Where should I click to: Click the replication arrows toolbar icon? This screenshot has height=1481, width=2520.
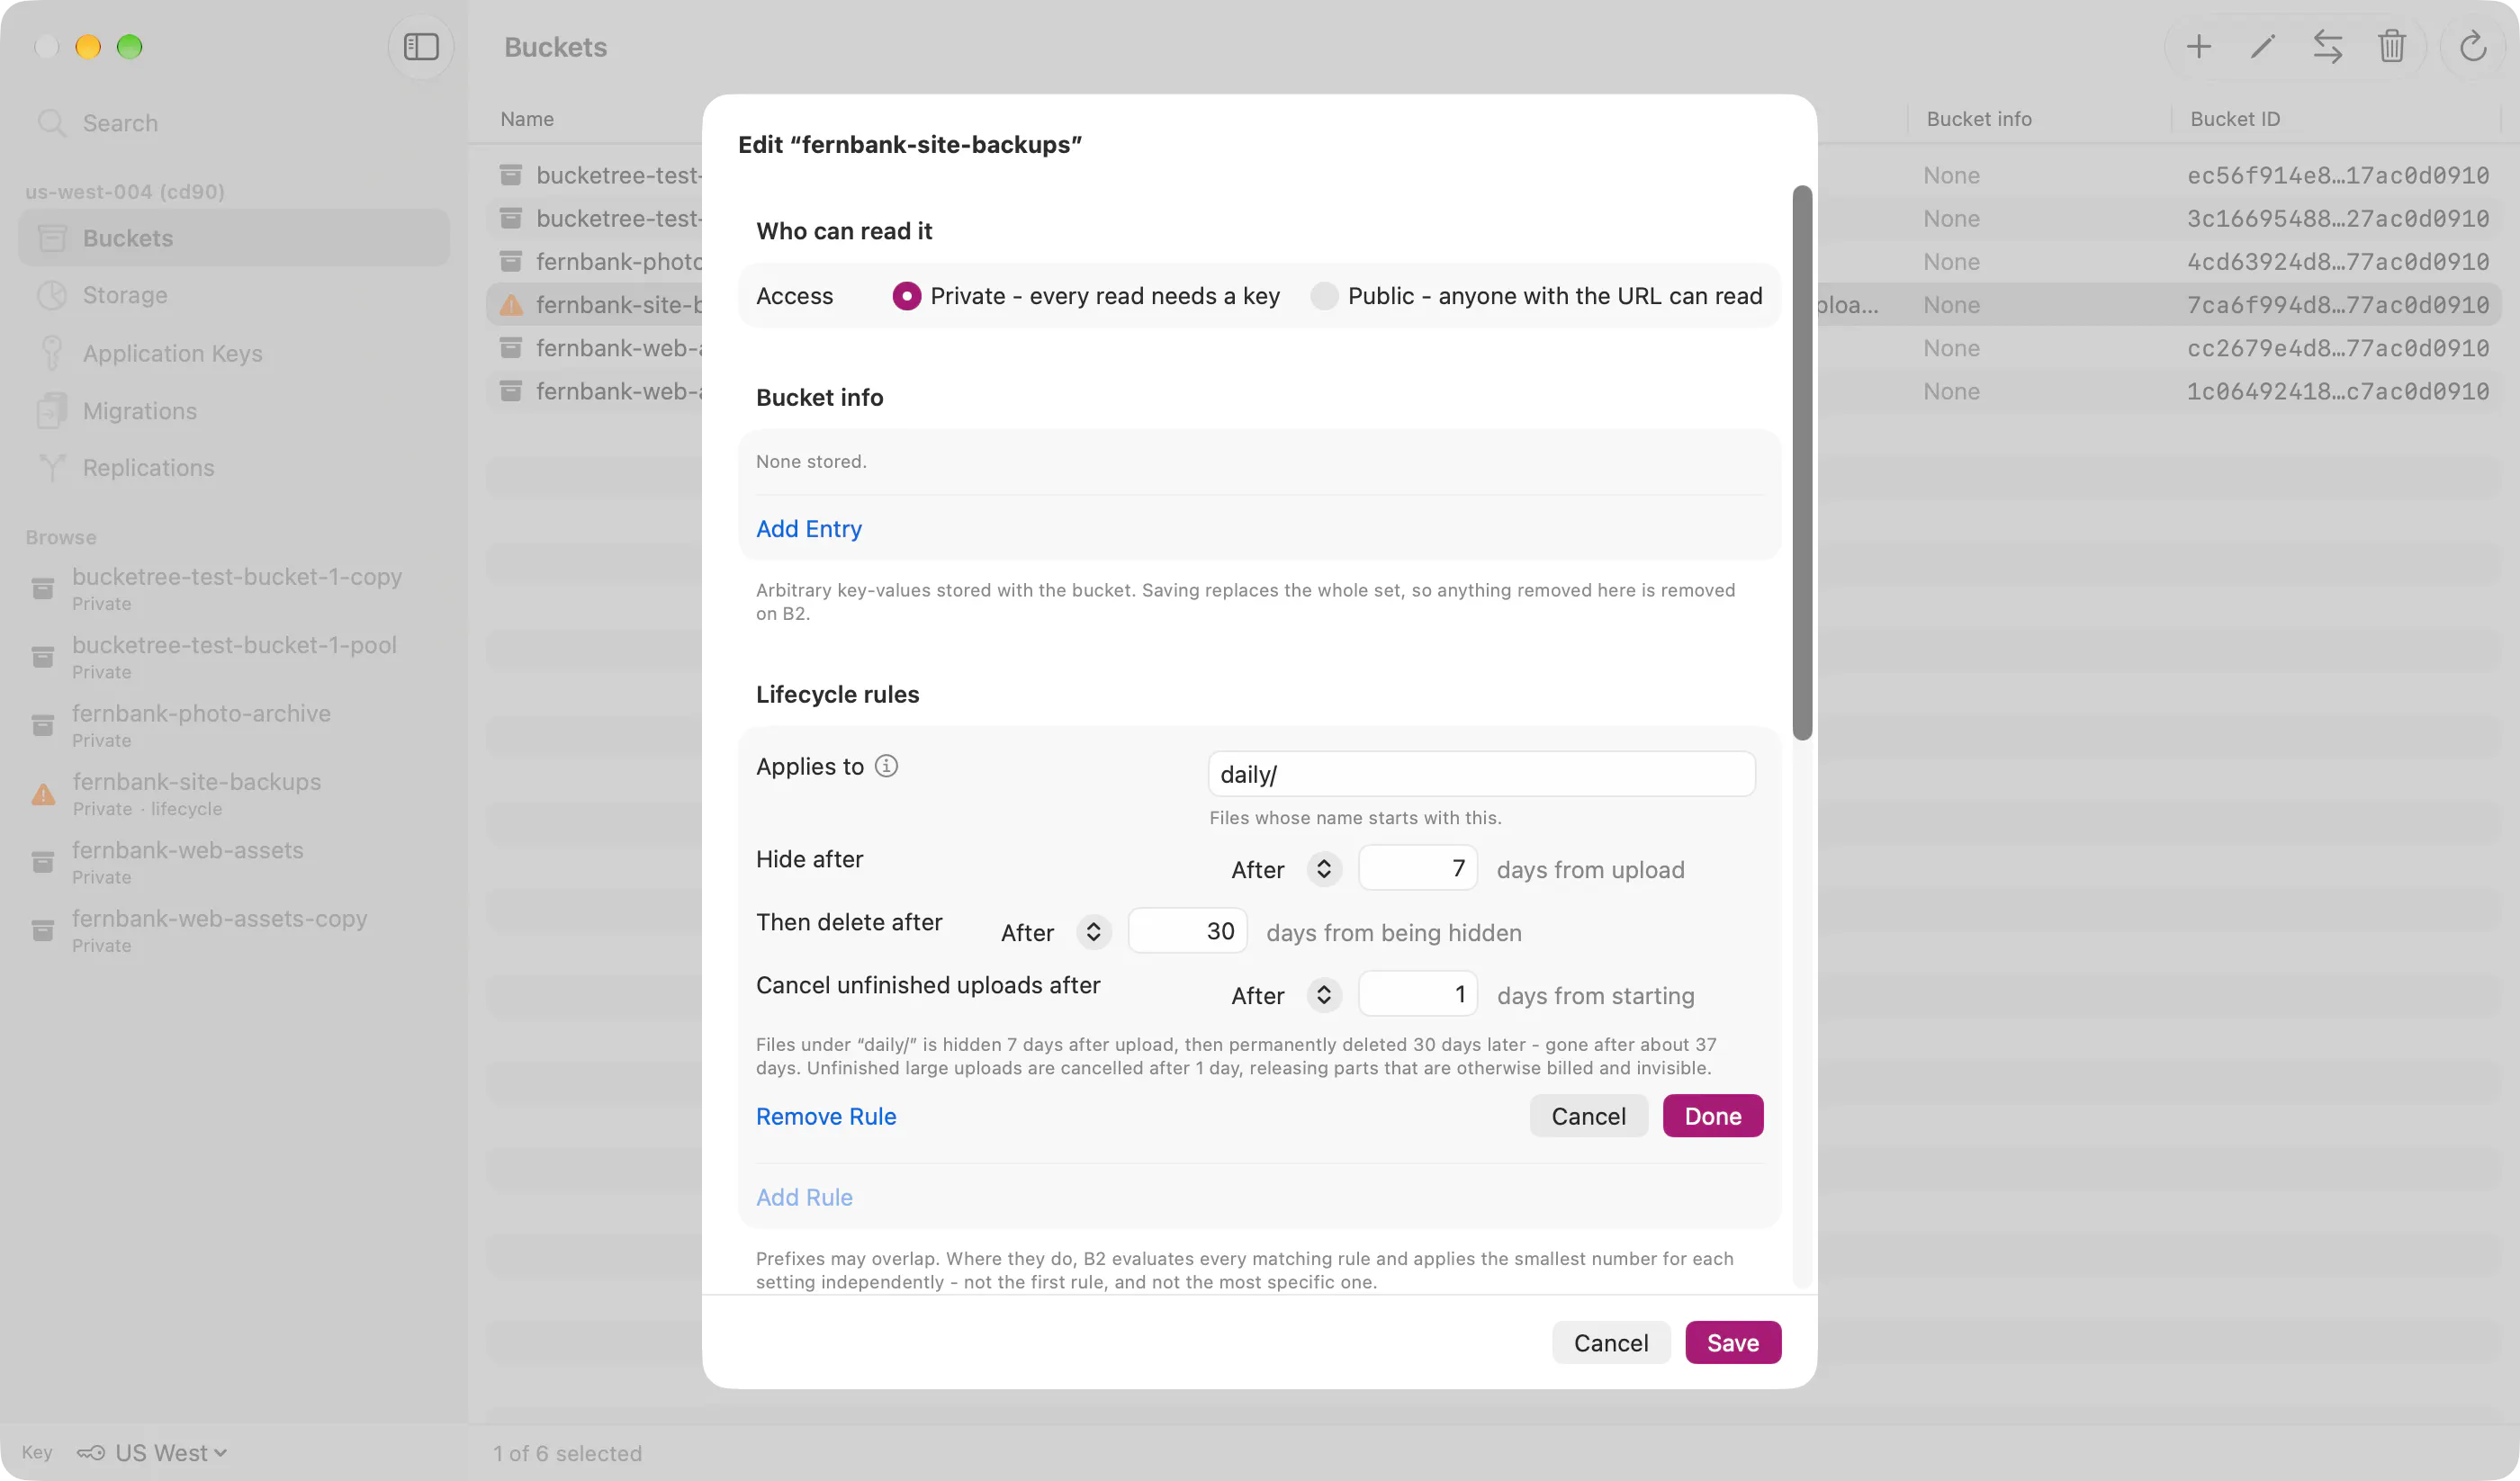[2327, 46]
